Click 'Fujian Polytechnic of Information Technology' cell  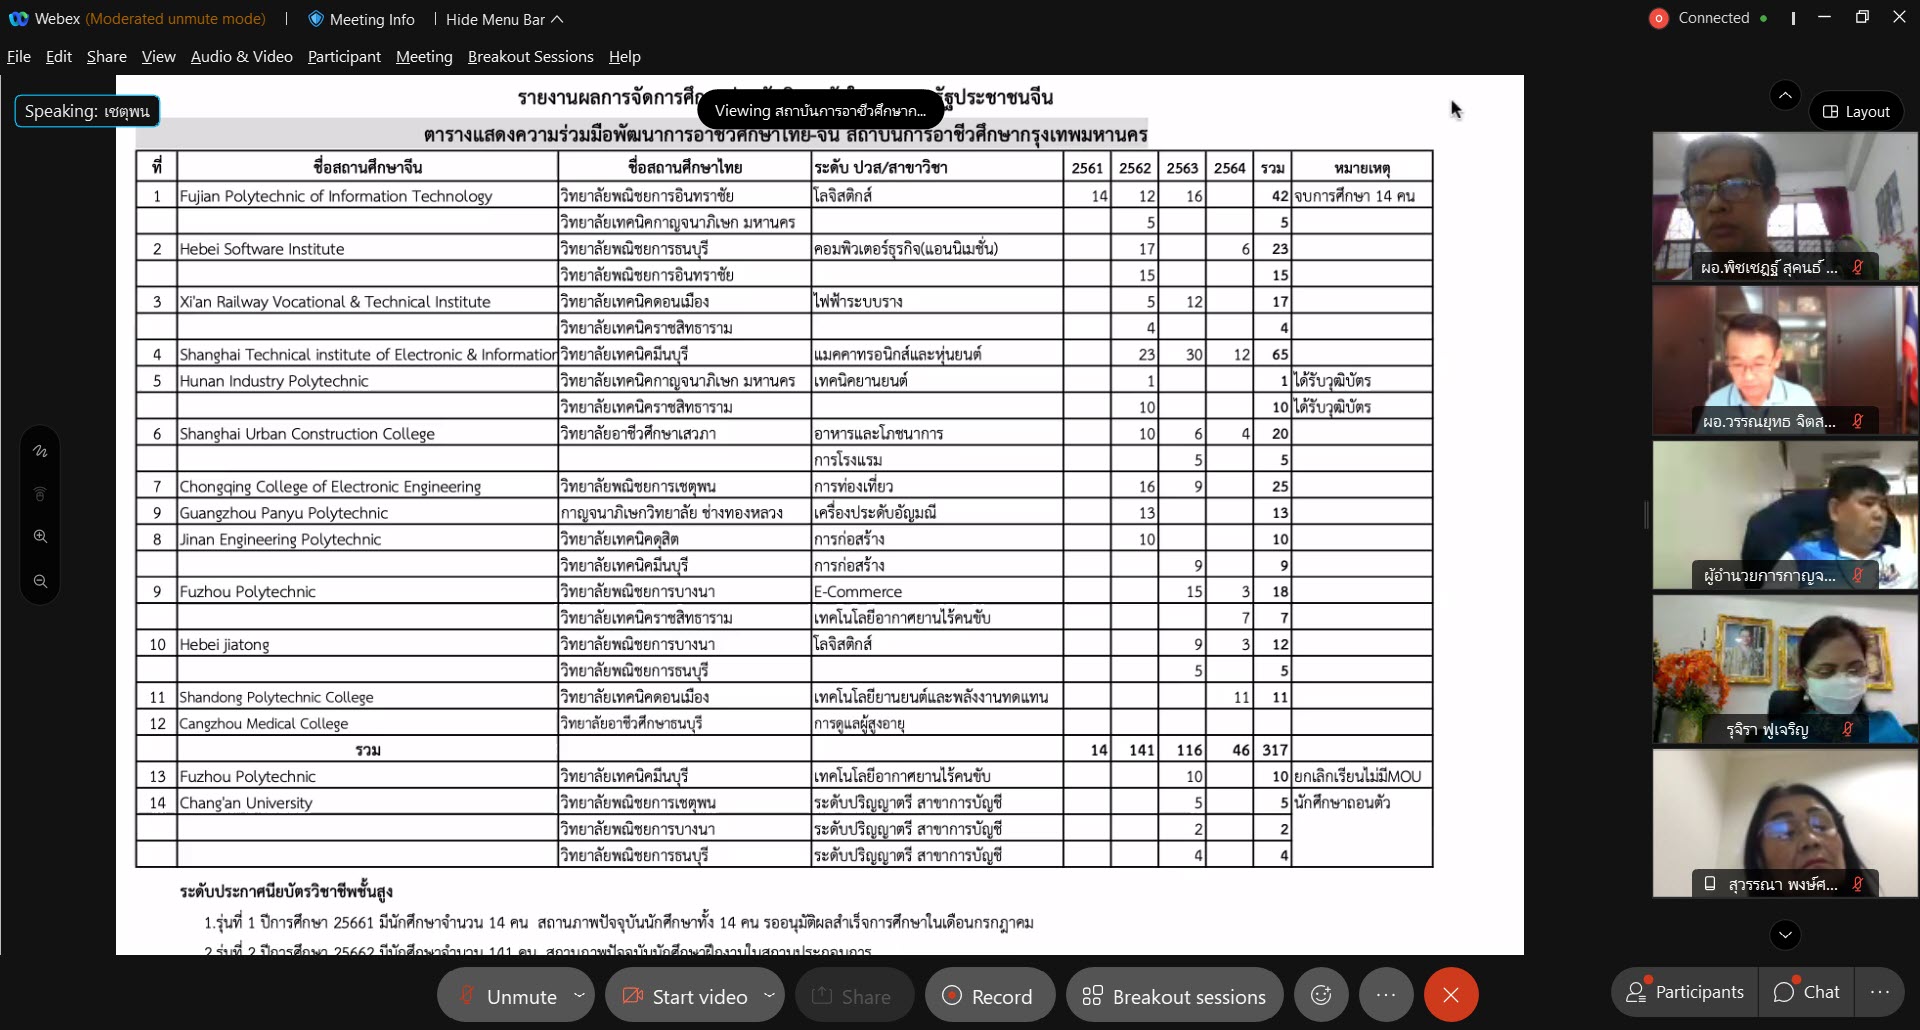click(367, 196)
